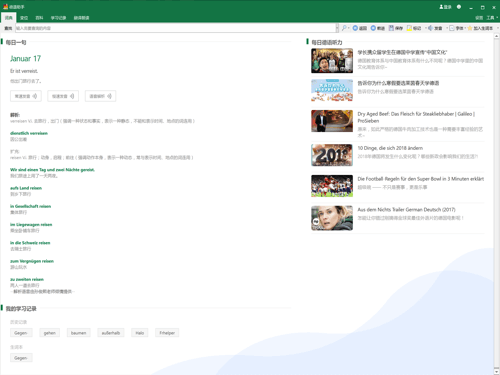Click the yellow highlight mark (标记) icon
This screenshot has height=375, width=500.
click(409, 28)
